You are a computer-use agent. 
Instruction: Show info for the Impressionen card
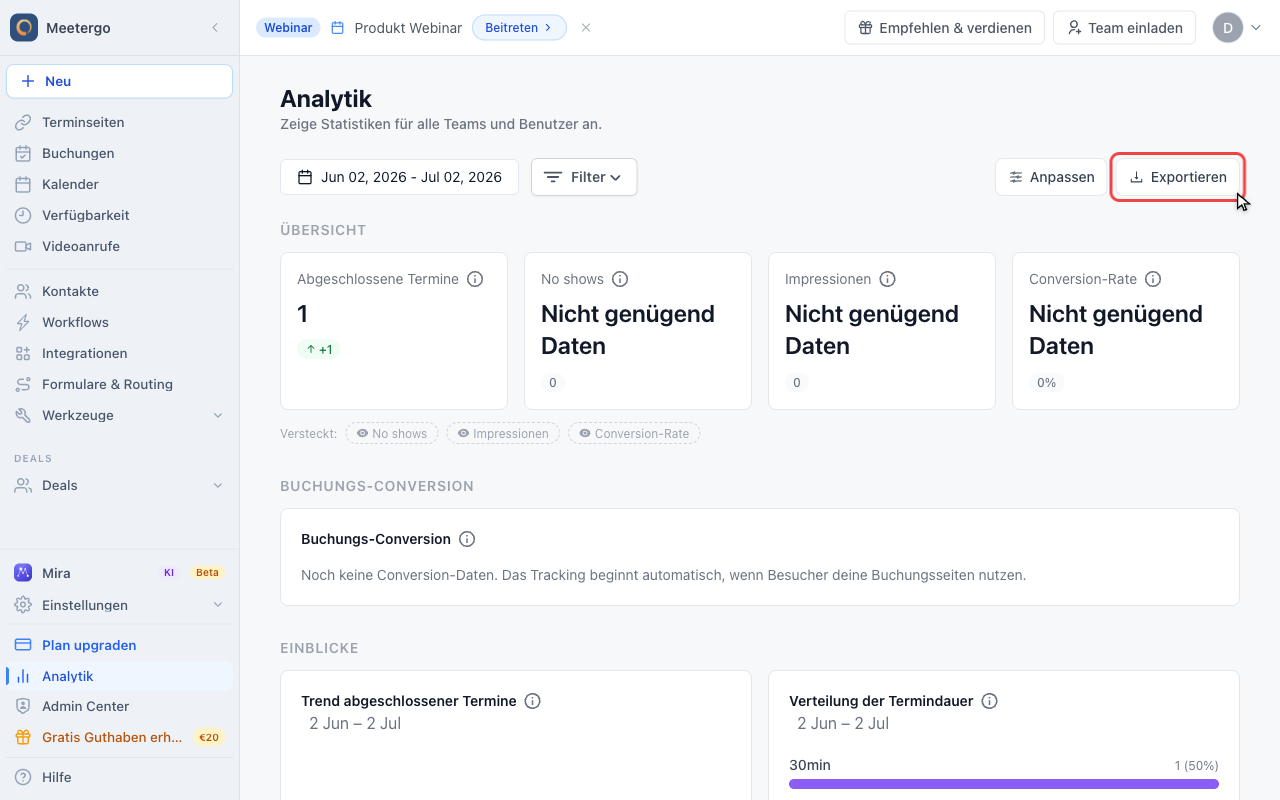[887, 279]
